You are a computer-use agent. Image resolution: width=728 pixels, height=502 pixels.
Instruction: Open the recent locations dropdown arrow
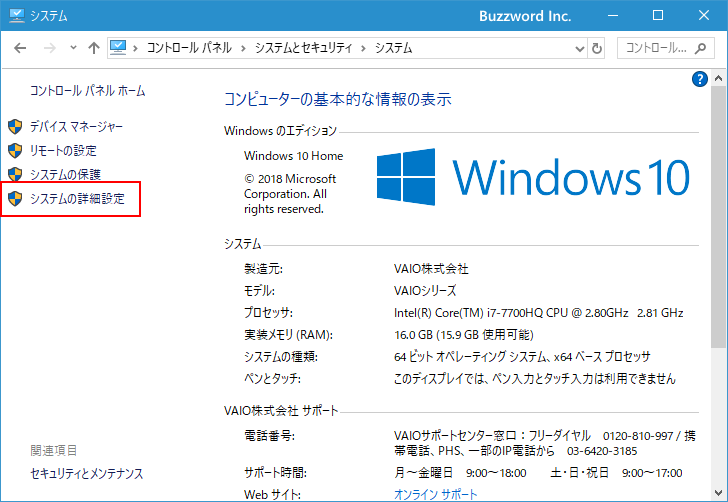[x=71, y=48]
